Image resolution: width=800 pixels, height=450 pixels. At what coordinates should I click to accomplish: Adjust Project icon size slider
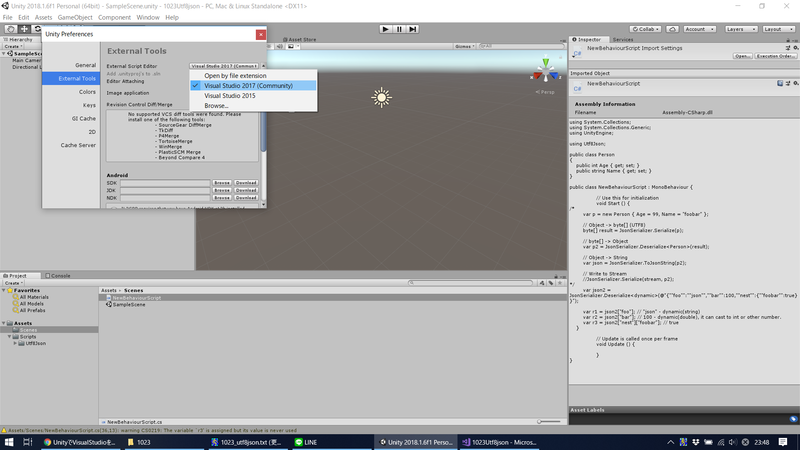(x=549, y=422)
